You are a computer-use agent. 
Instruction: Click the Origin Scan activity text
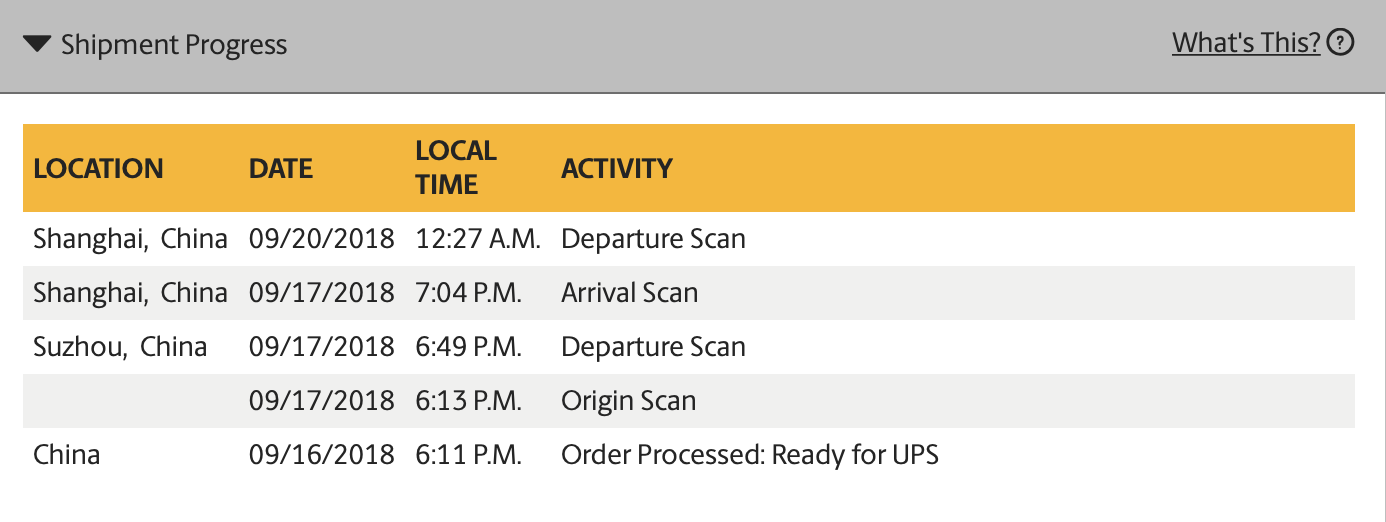[628, 401]
